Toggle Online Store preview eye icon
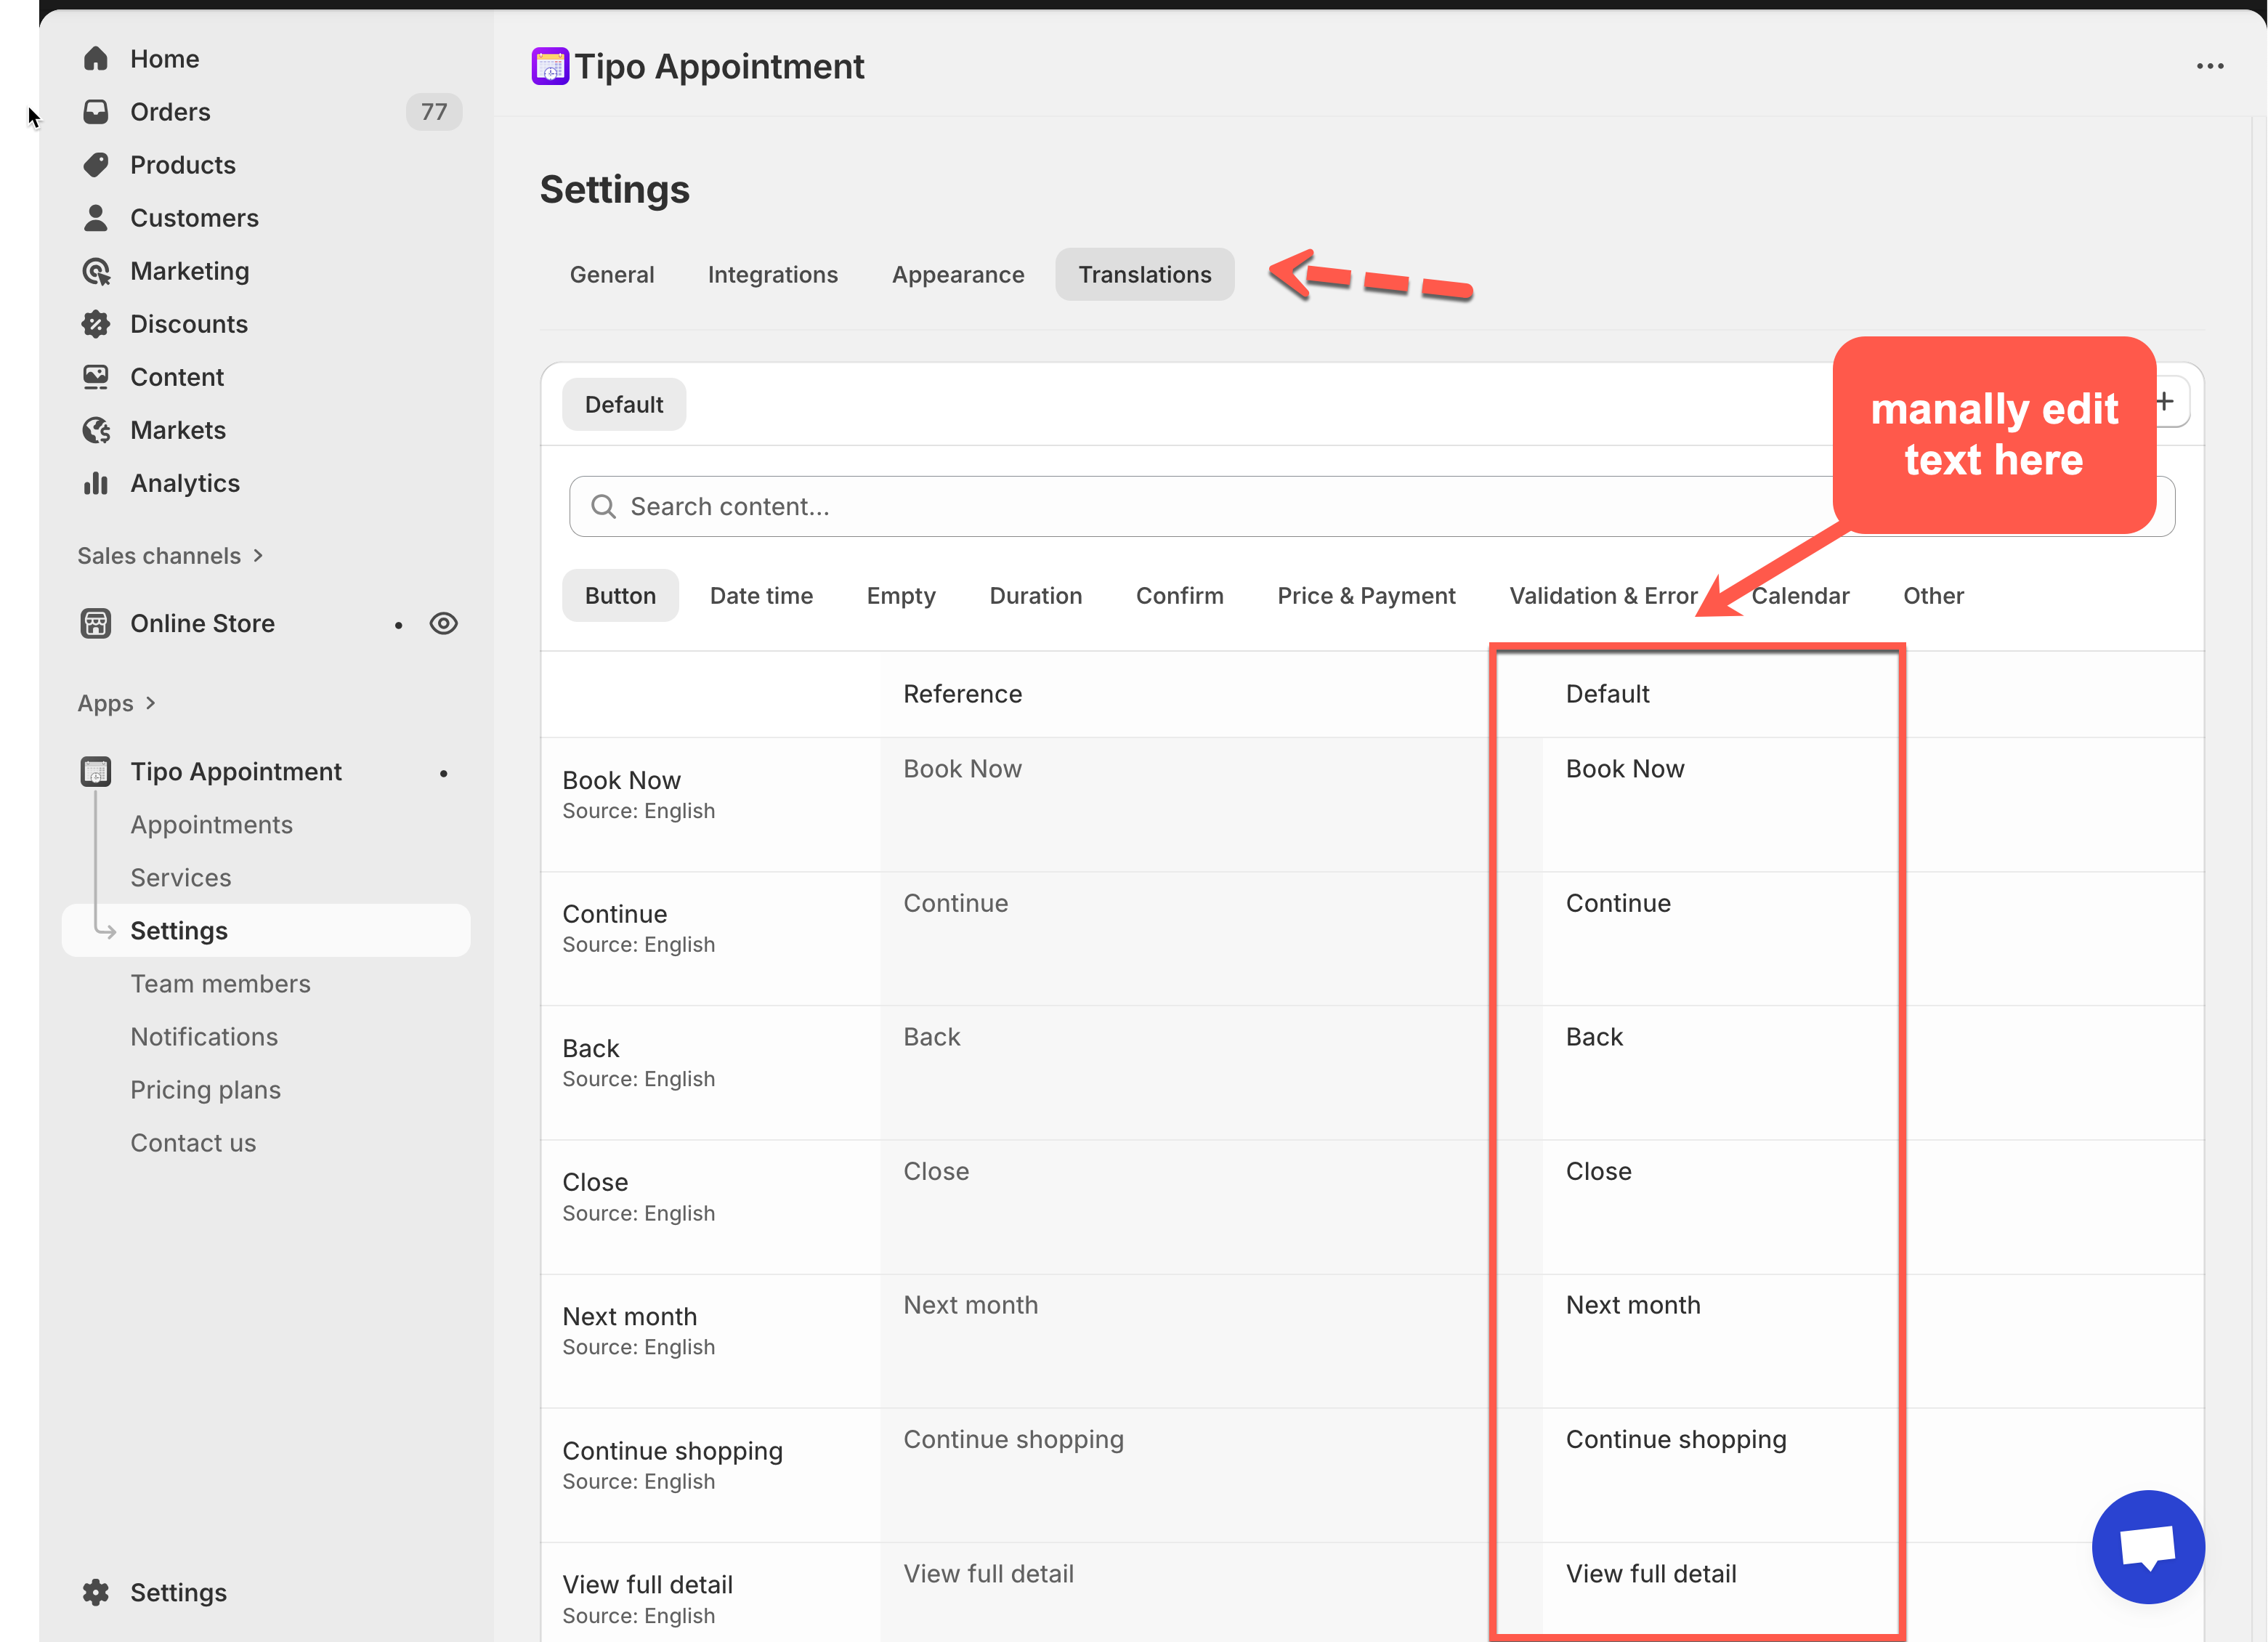The width and height of the screenshot is (2268, 1642). pyautogui.click(x=443, y=624)
